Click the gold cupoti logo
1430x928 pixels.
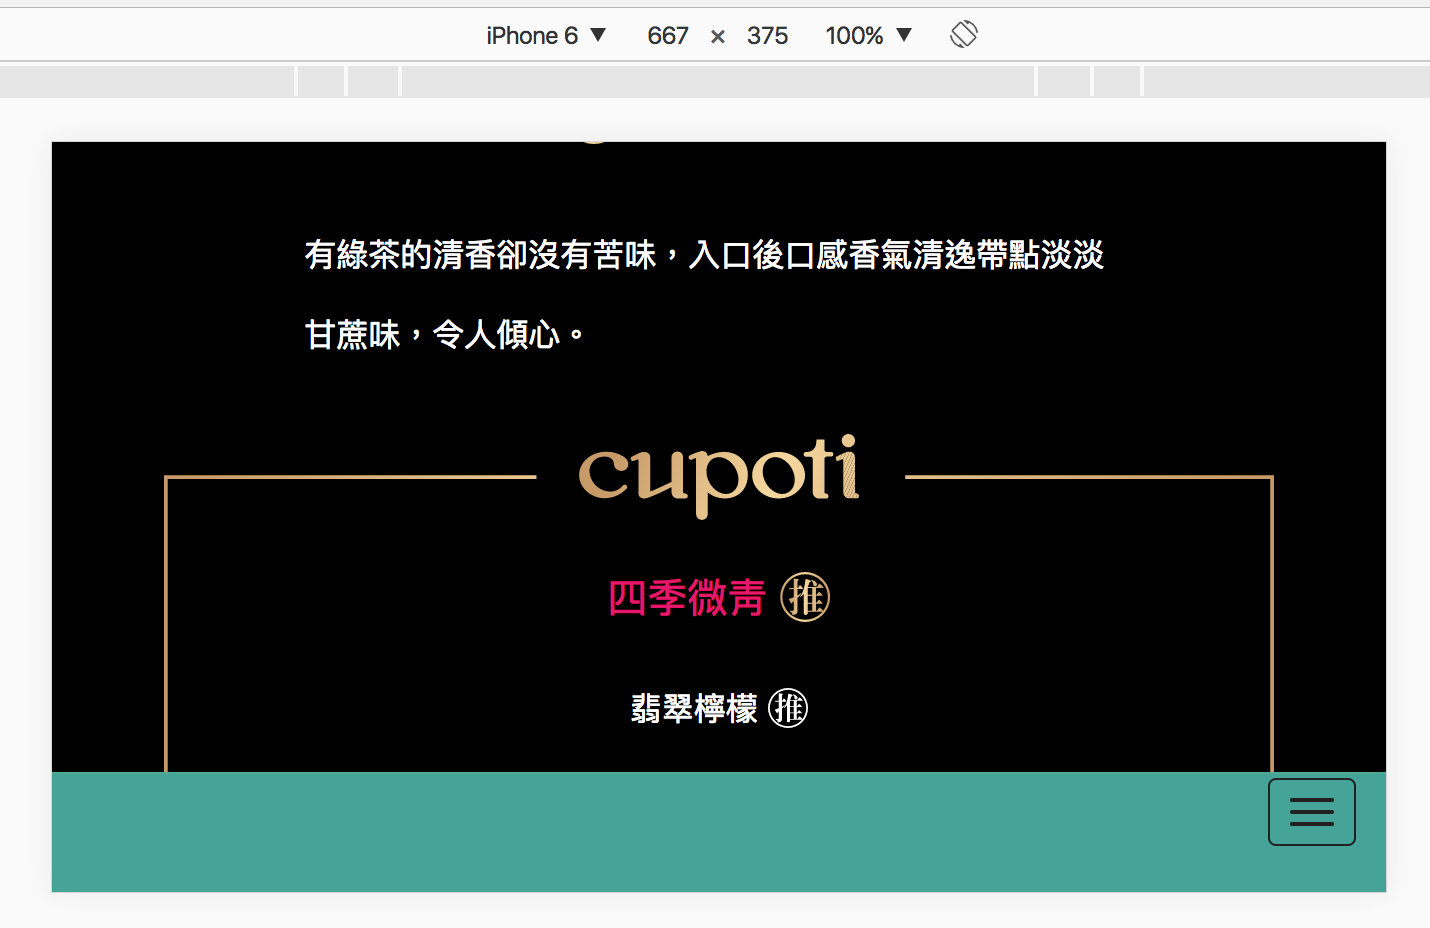tap(719, 475)
